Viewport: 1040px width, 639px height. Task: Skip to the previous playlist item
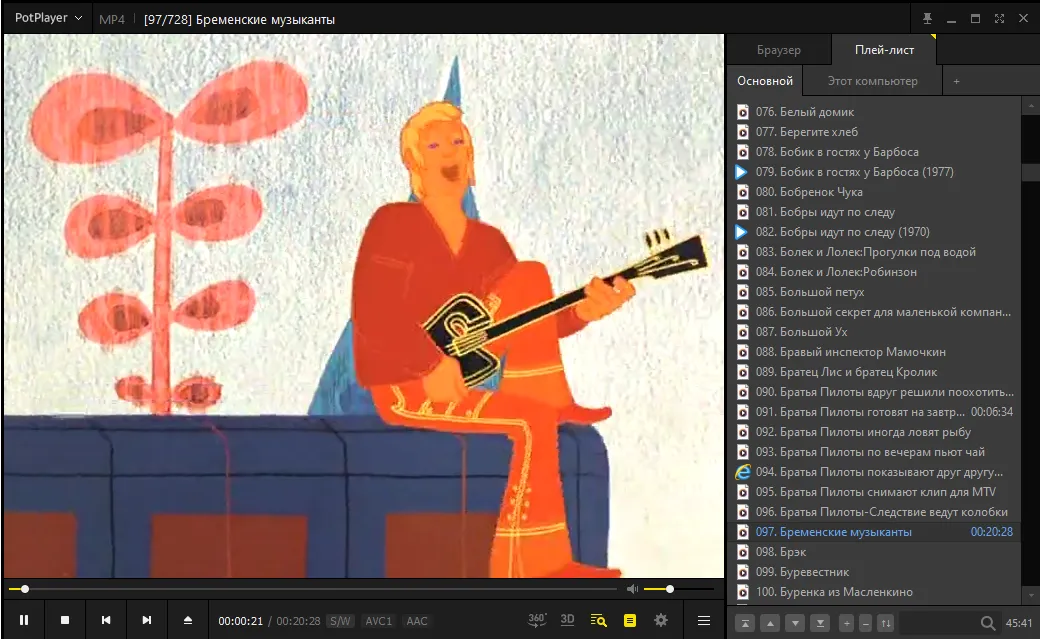tap(106, 620)
